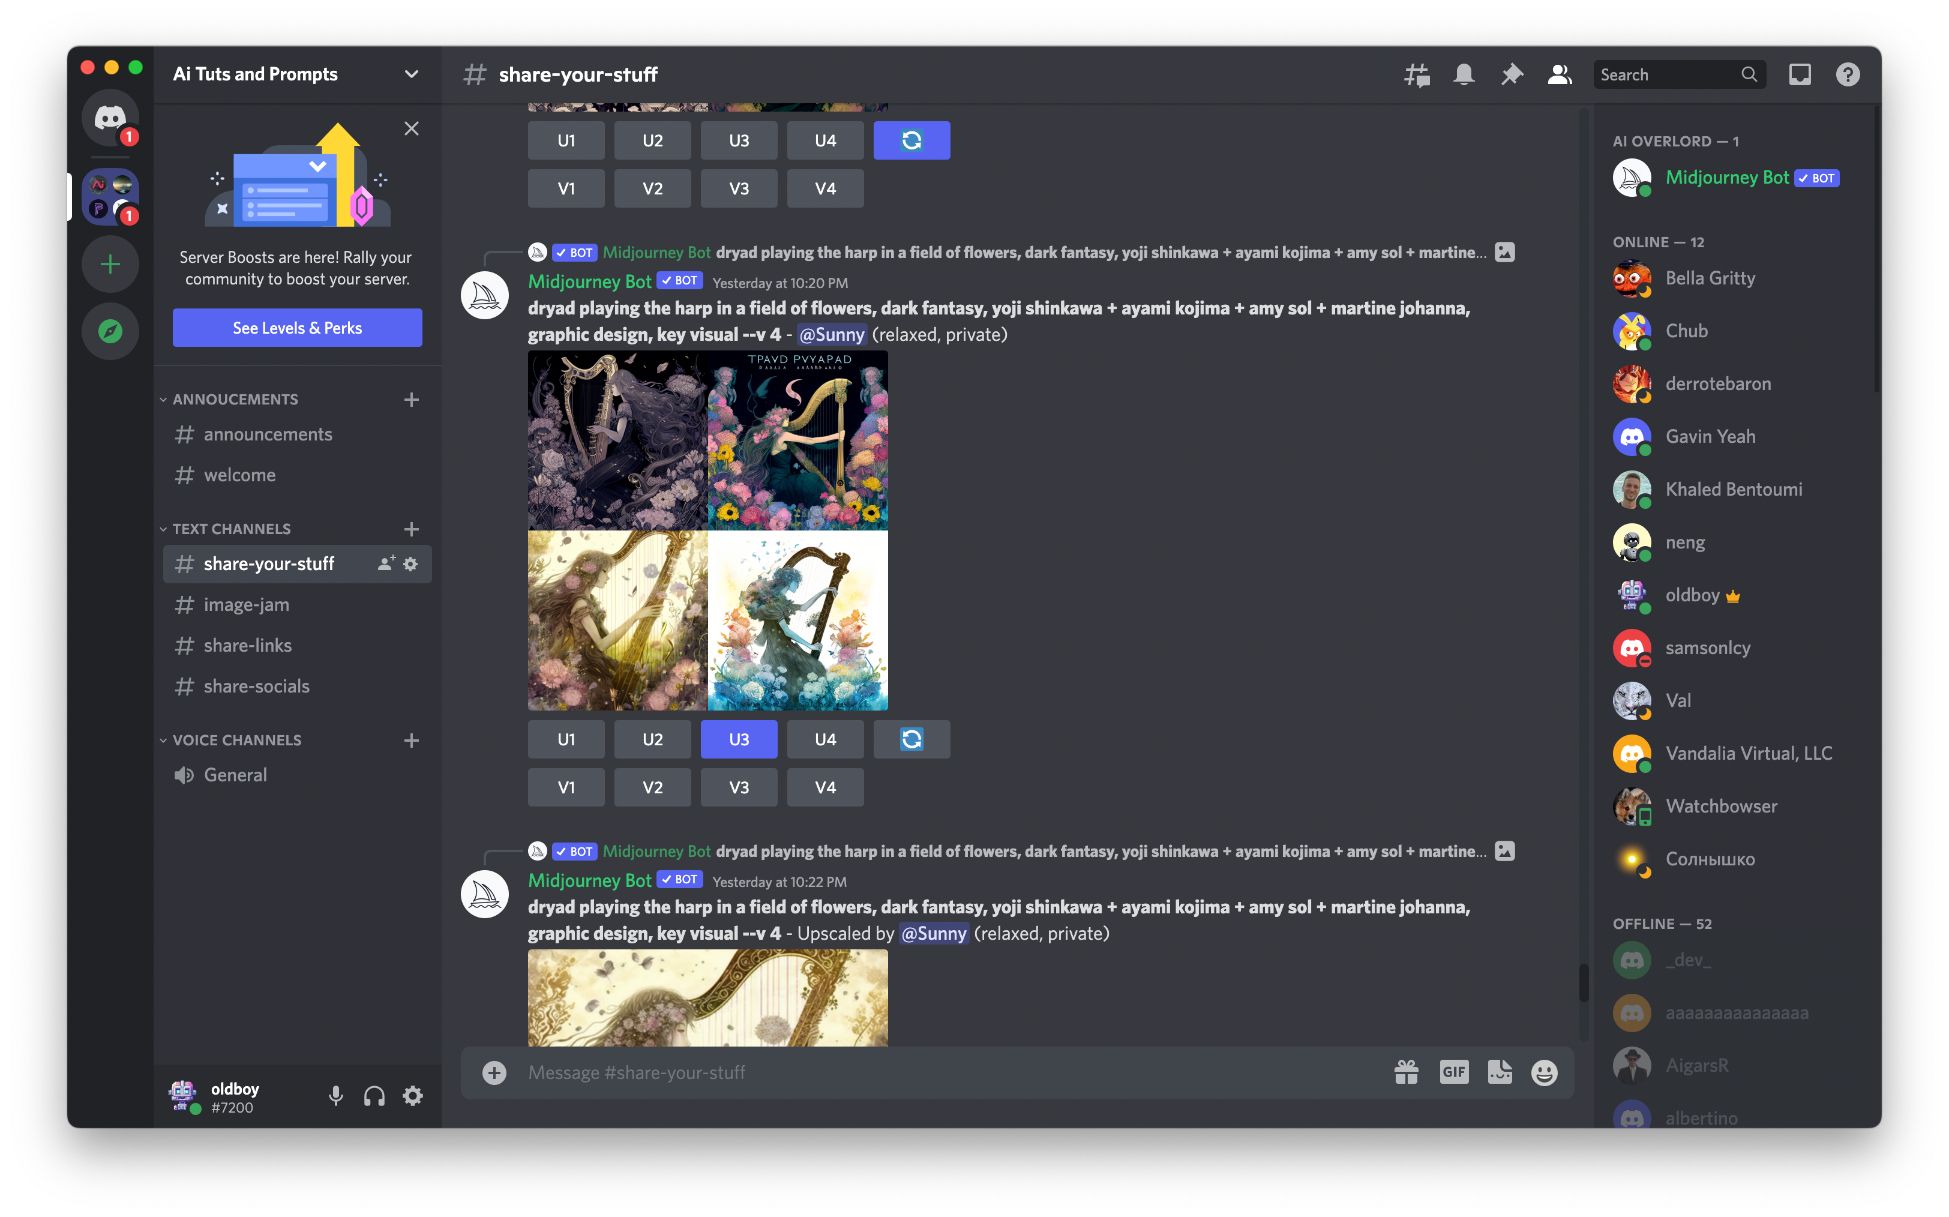Open the image-jam channel
The image size is (1949, 1217).
coord(245,603)
